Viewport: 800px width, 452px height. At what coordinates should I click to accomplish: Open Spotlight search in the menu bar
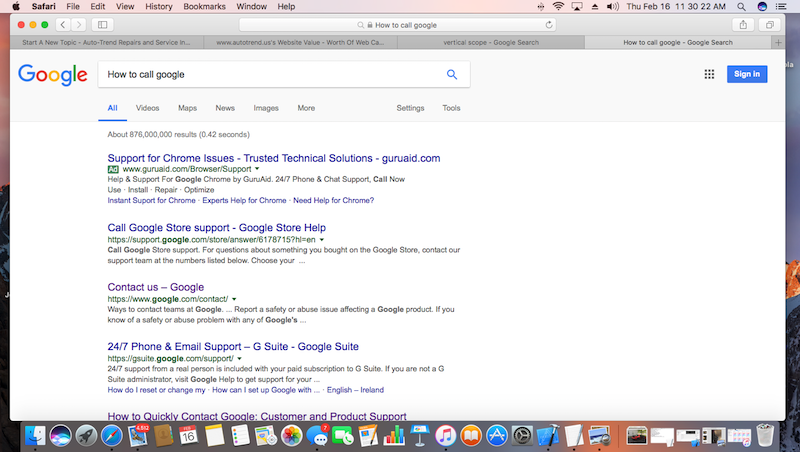[x=741, y=7]
